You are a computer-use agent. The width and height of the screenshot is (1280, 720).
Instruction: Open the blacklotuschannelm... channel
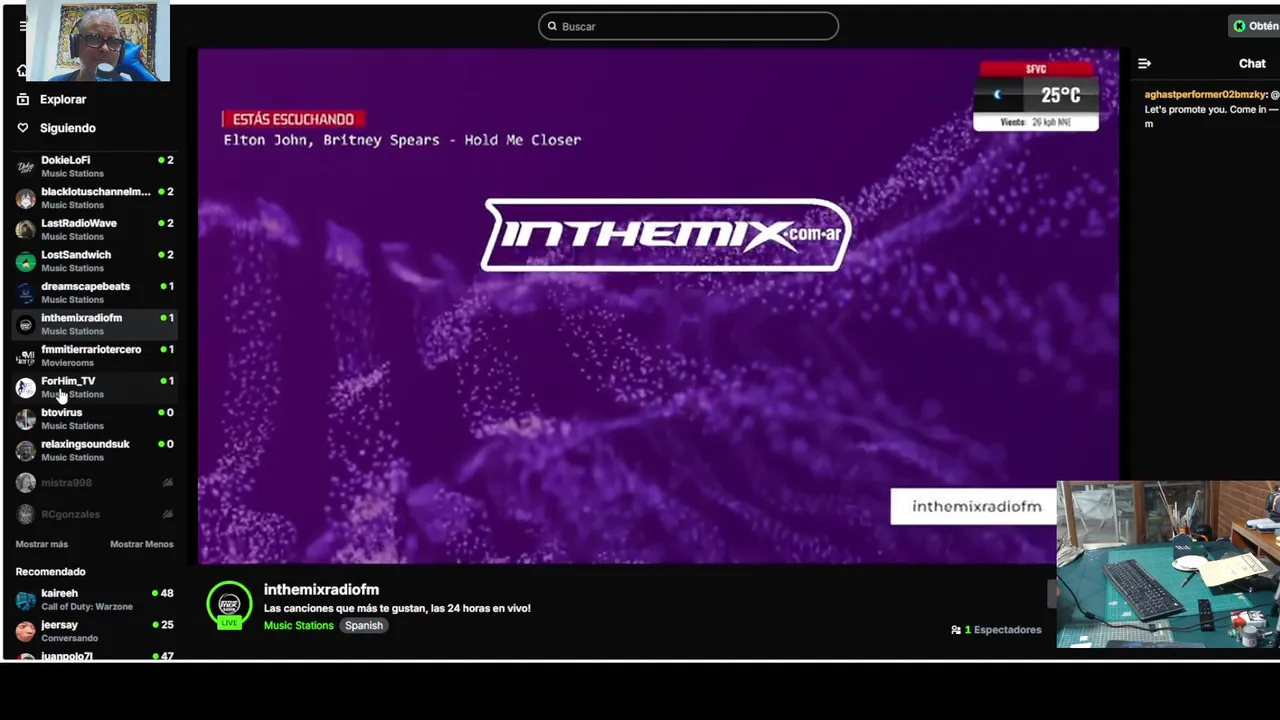pos(95,198)
